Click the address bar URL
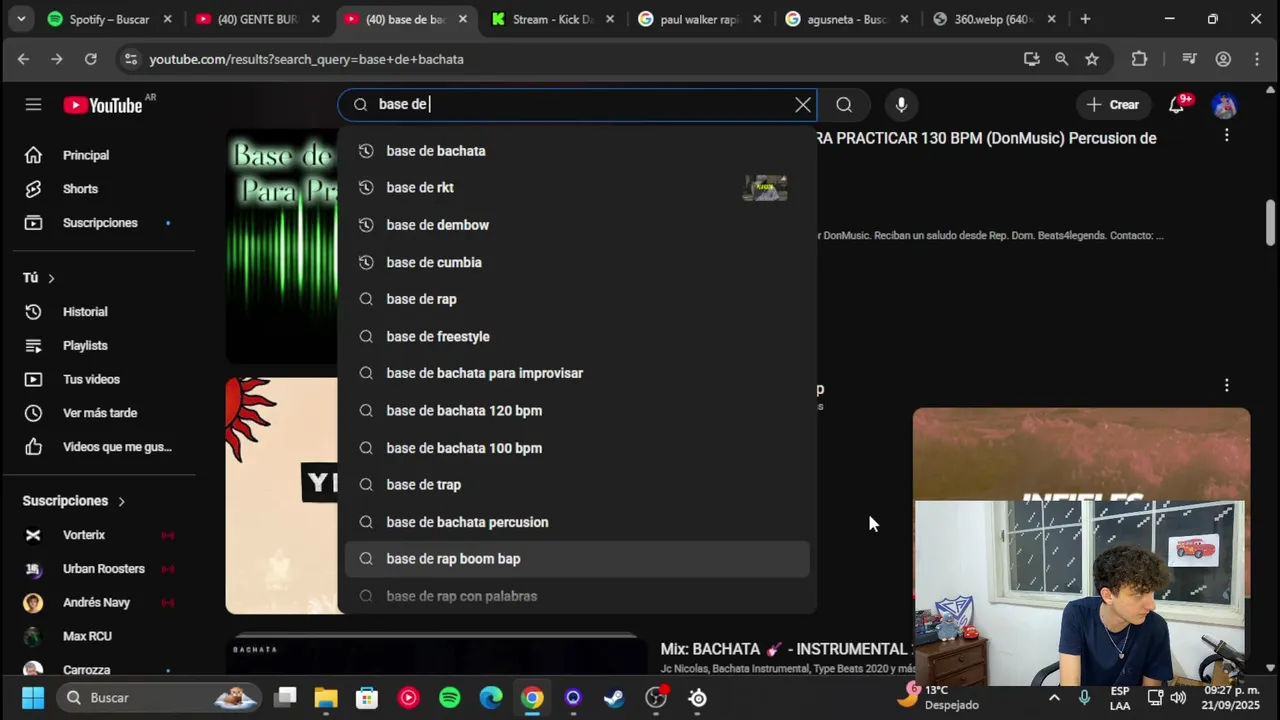This screenshot has width=1280, height=720. [306, 59]
